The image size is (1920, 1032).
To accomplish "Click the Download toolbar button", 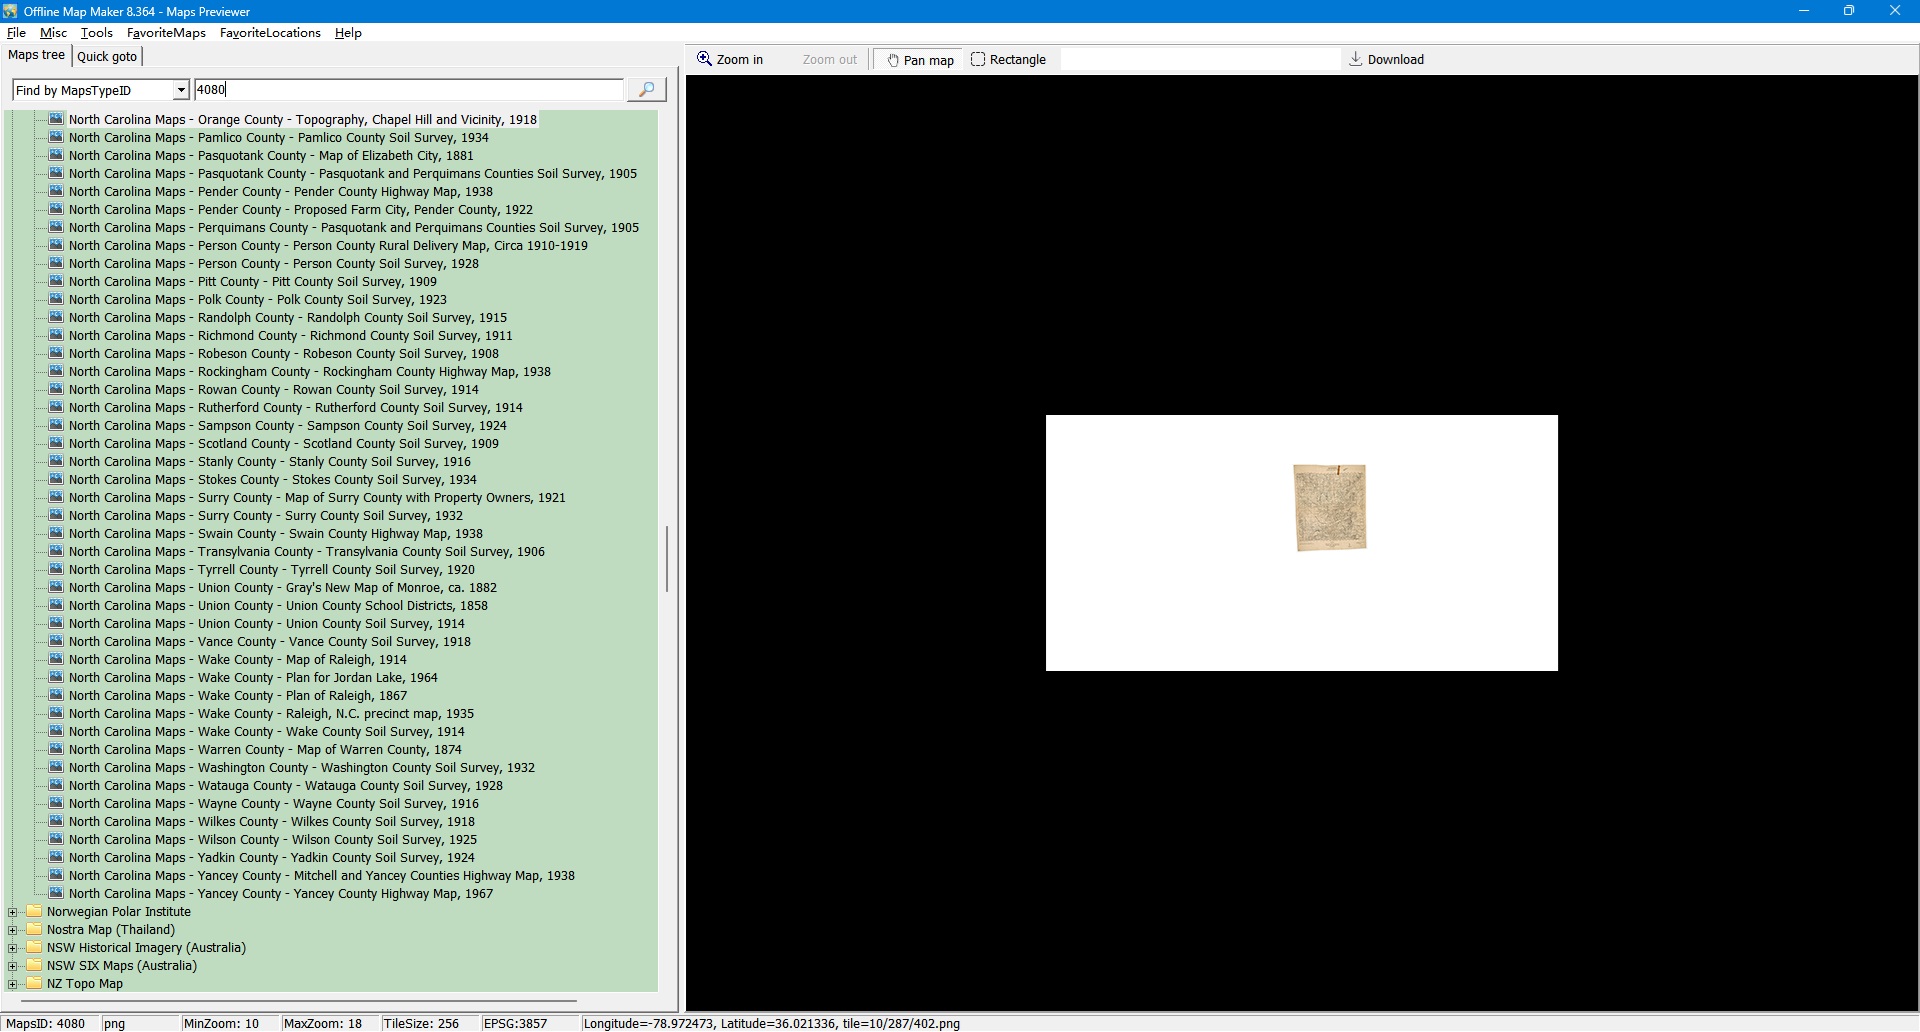I will (1386, 60).
